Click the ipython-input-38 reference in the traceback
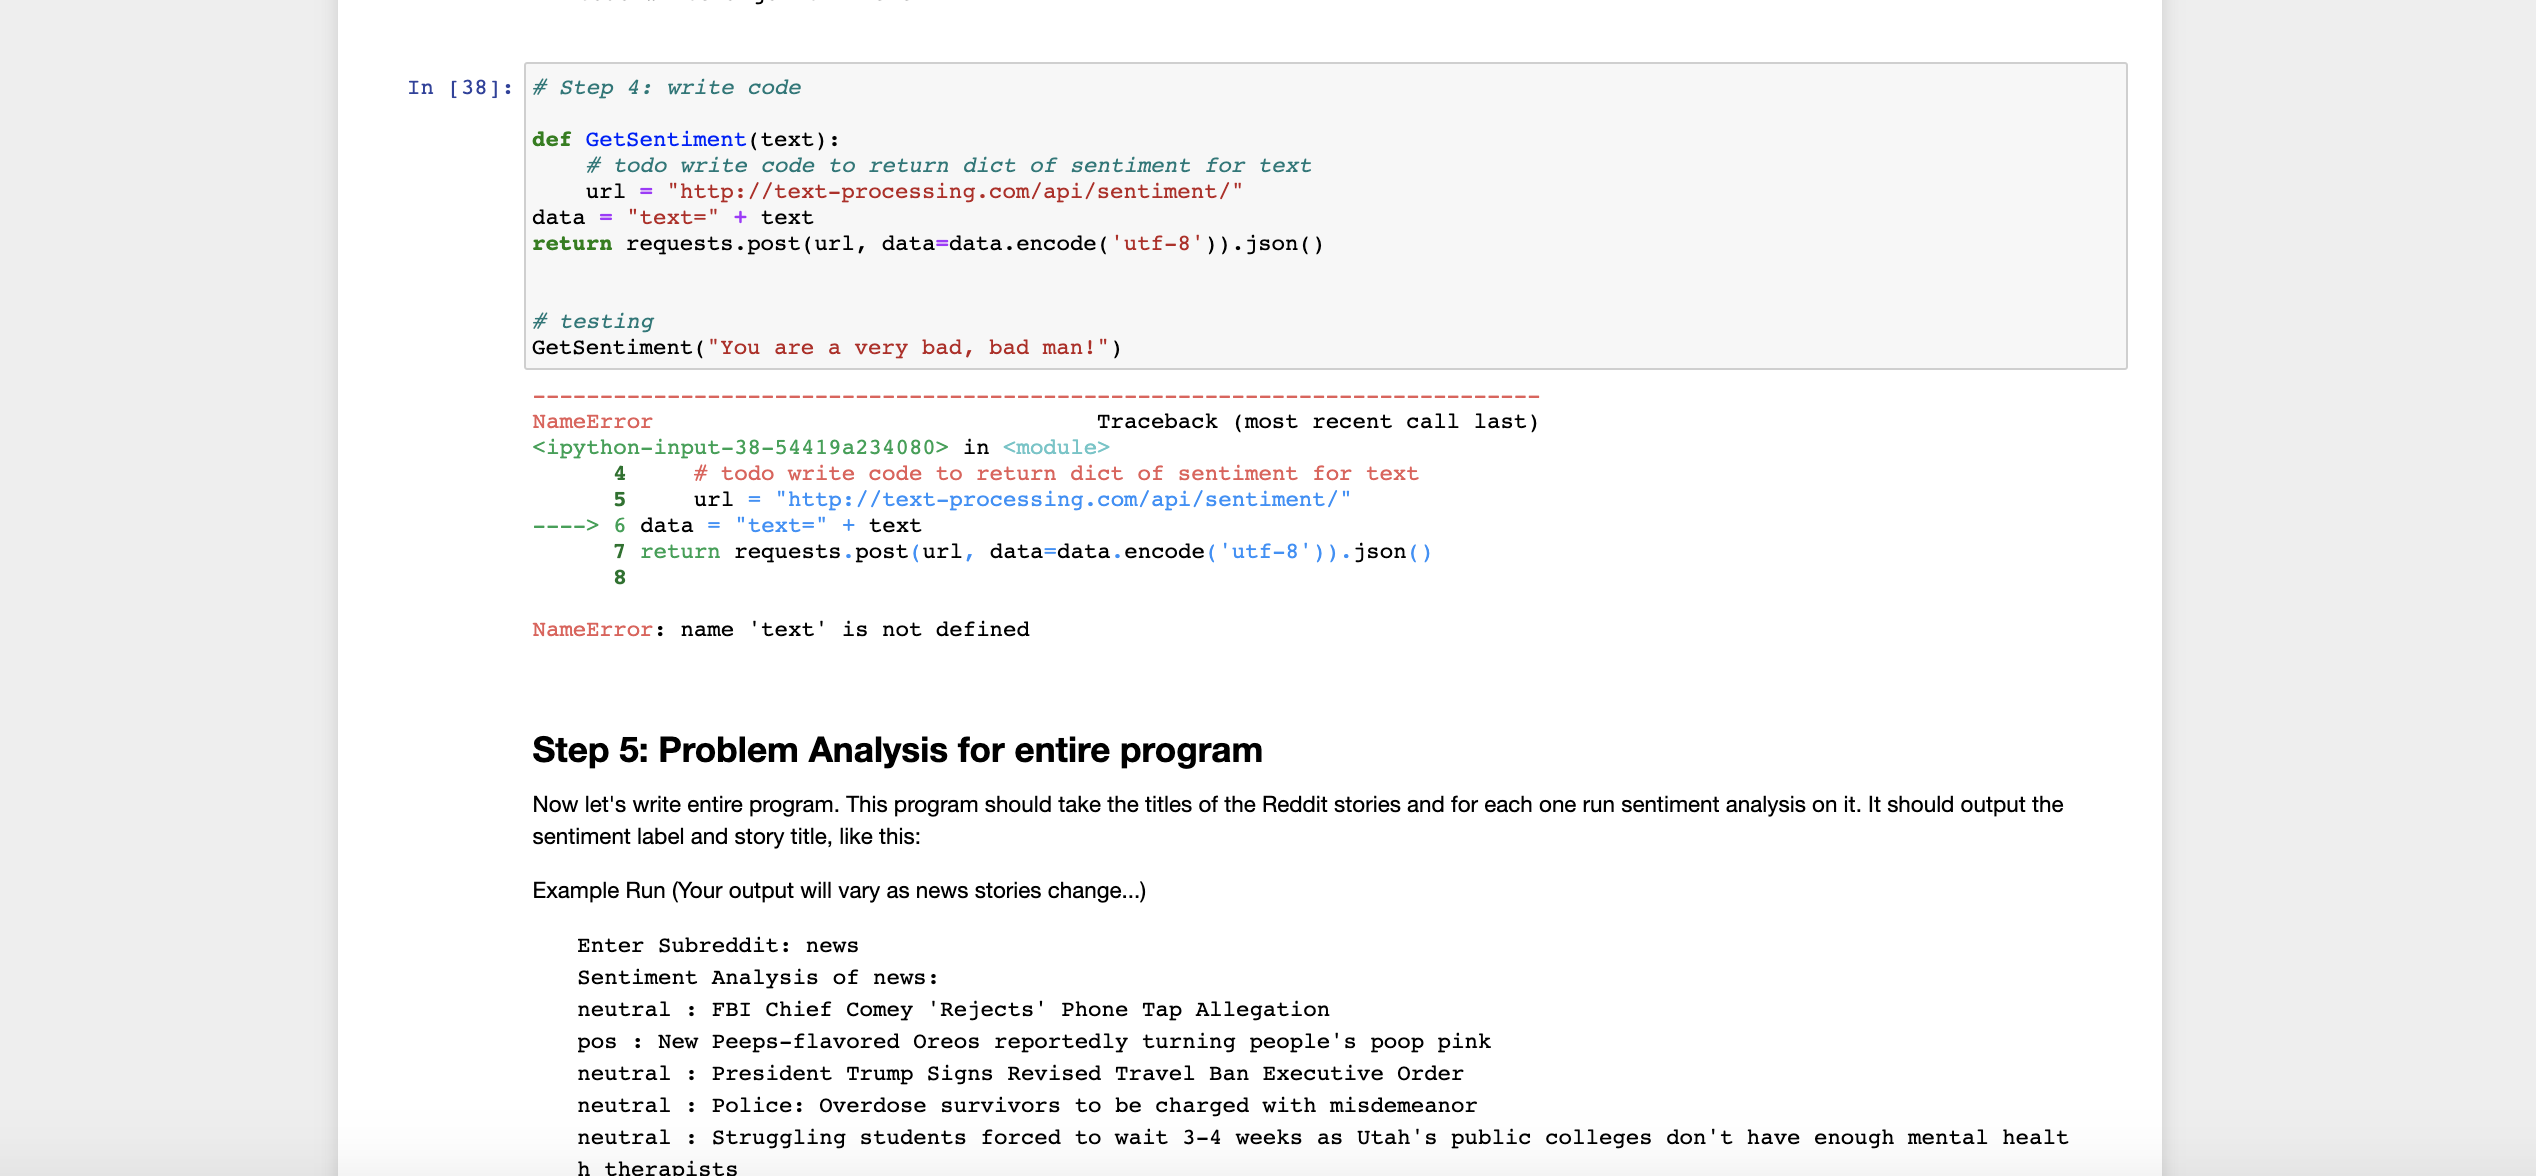Viewport: 2536px width, 1176px height. pos(740,448)
